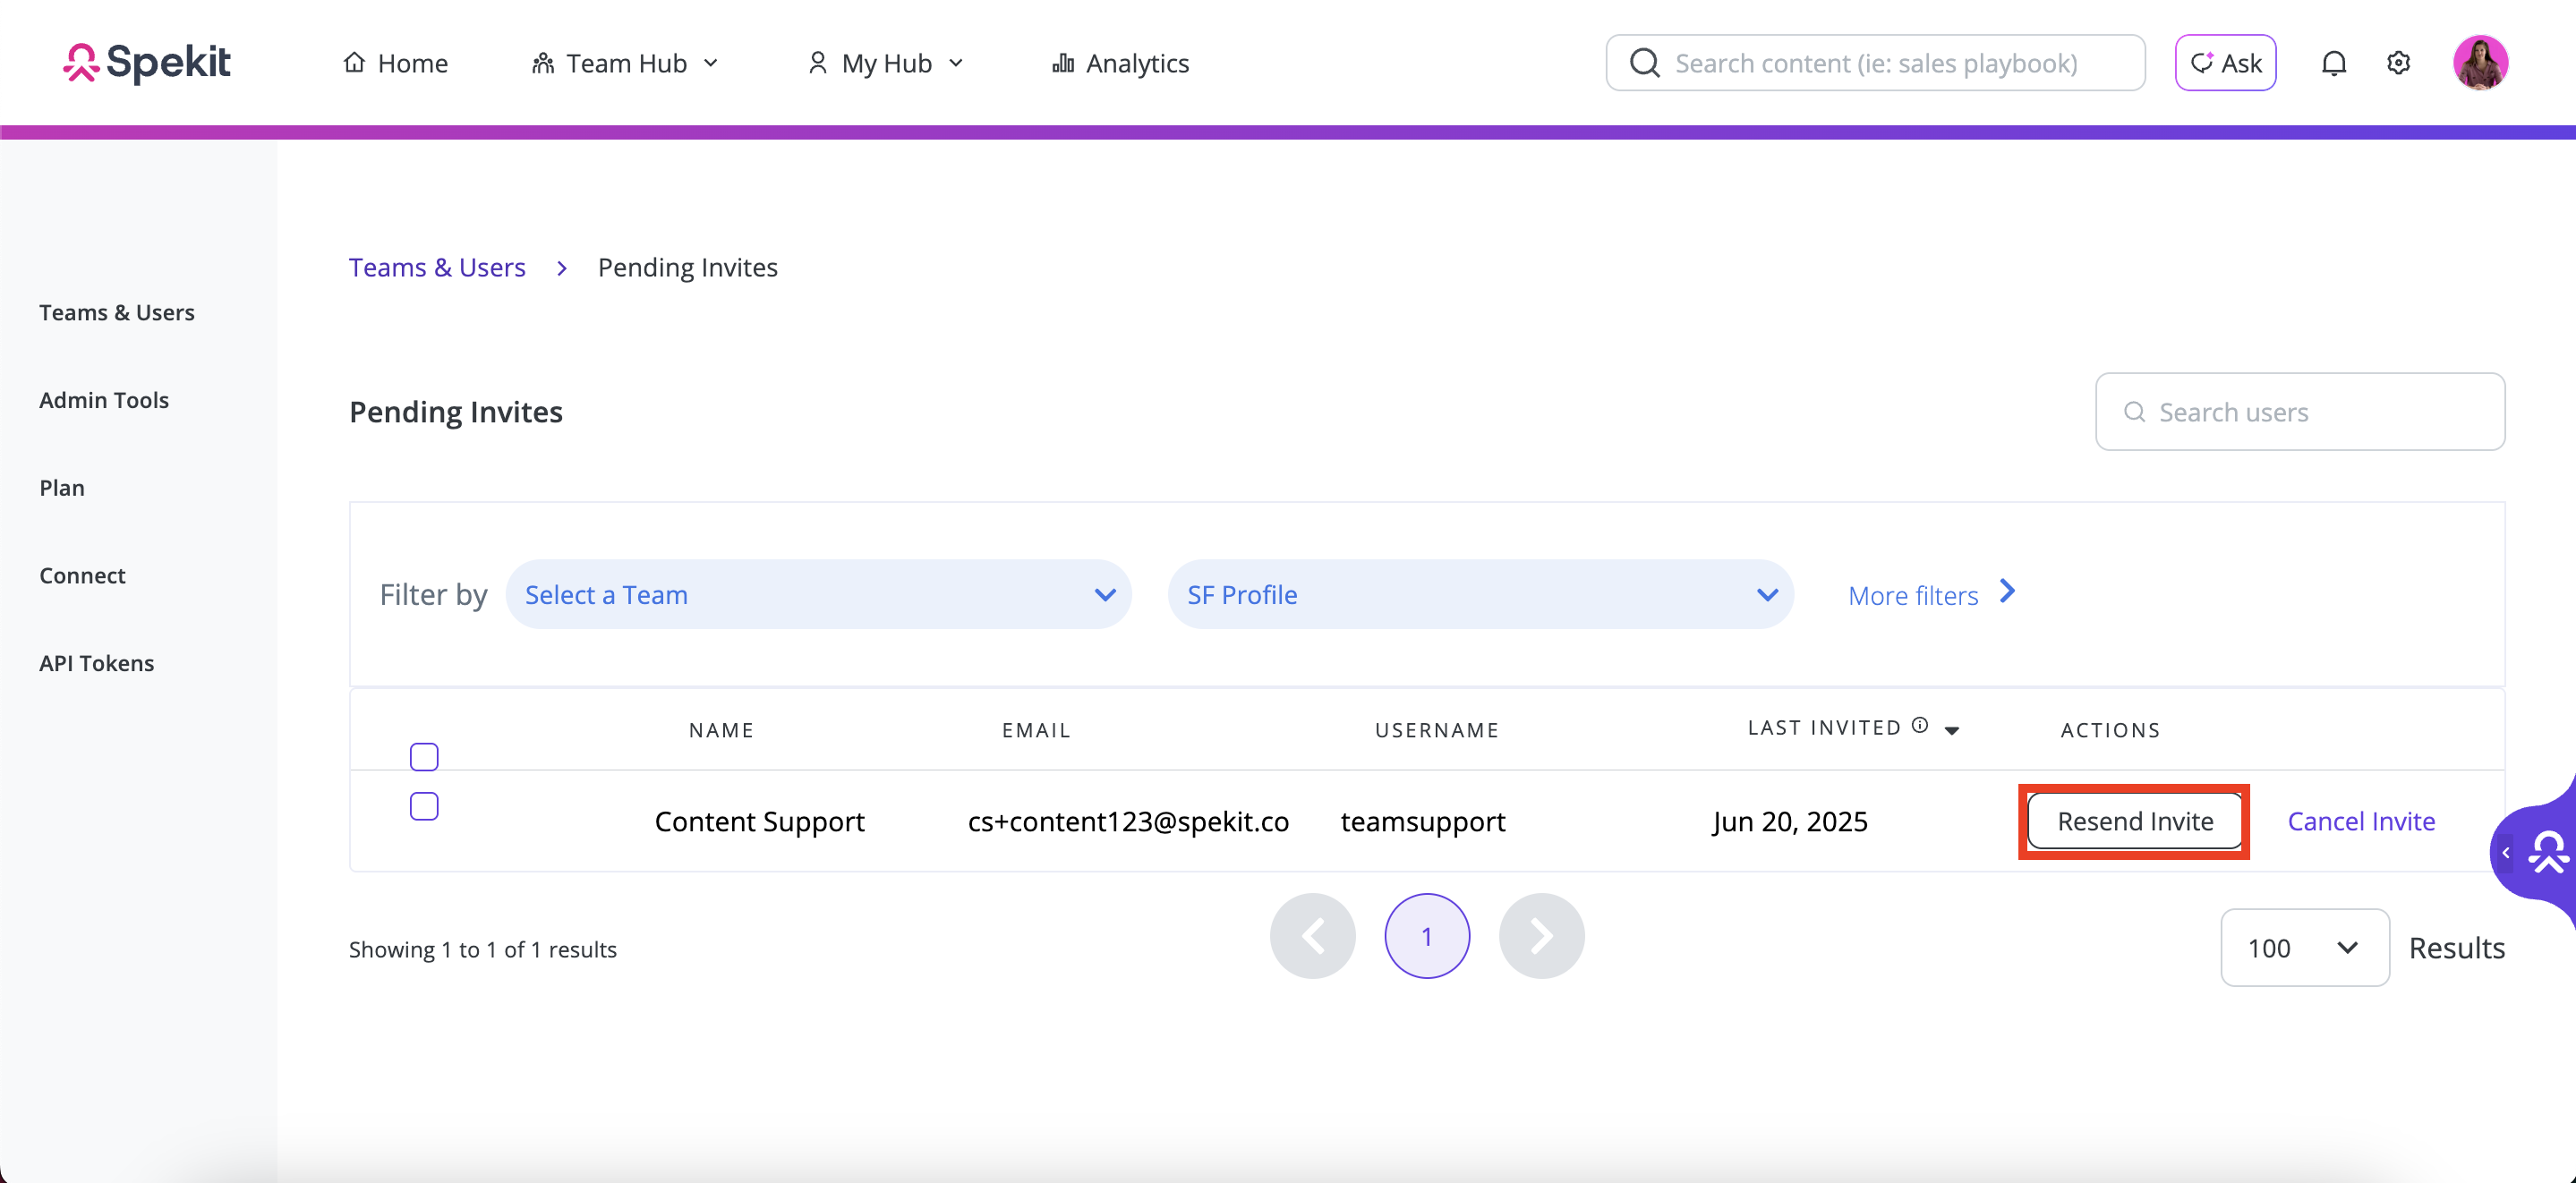Click Last Invited info icon

1920,726
